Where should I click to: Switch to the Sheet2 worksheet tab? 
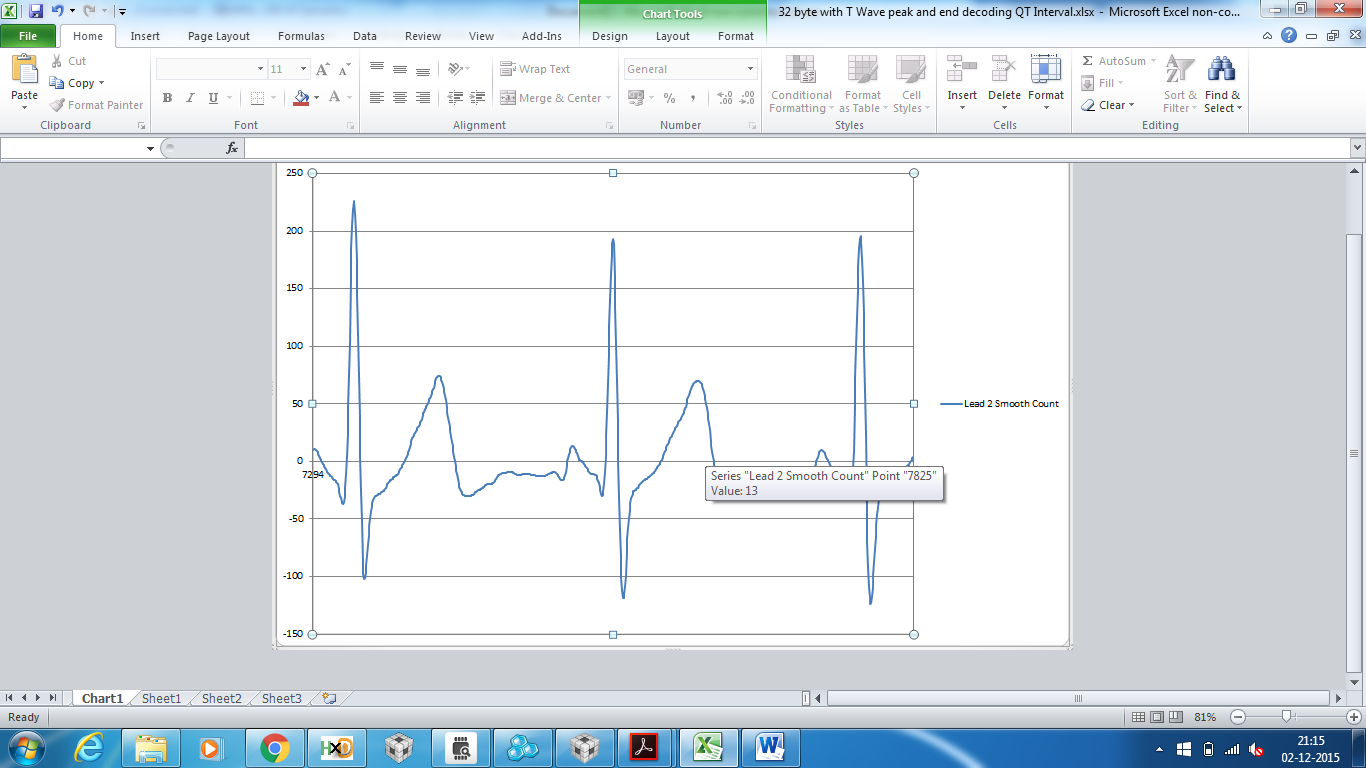(x=221, y=698)
